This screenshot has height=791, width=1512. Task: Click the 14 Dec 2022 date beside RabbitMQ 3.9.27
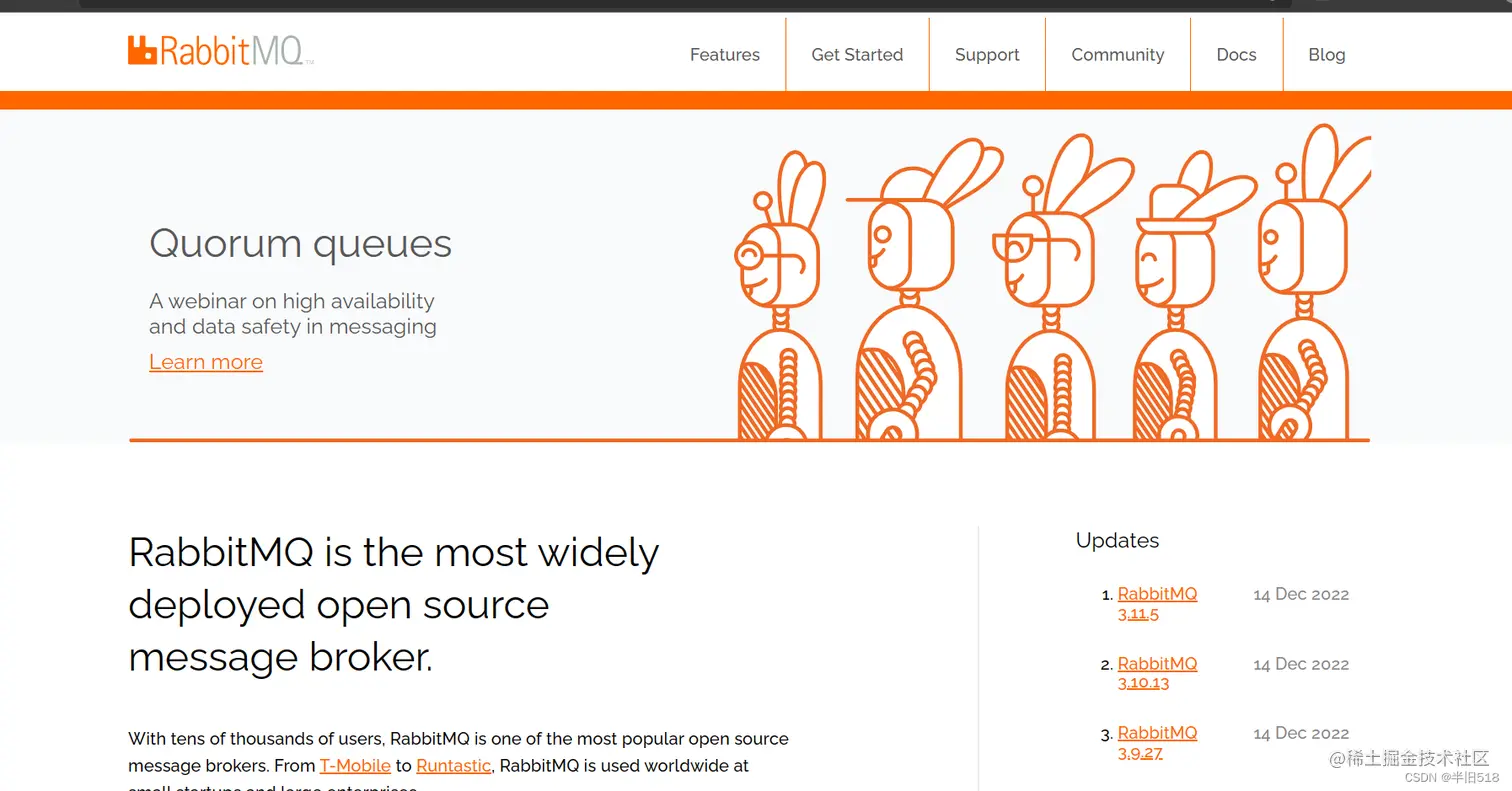point(1301,733)
